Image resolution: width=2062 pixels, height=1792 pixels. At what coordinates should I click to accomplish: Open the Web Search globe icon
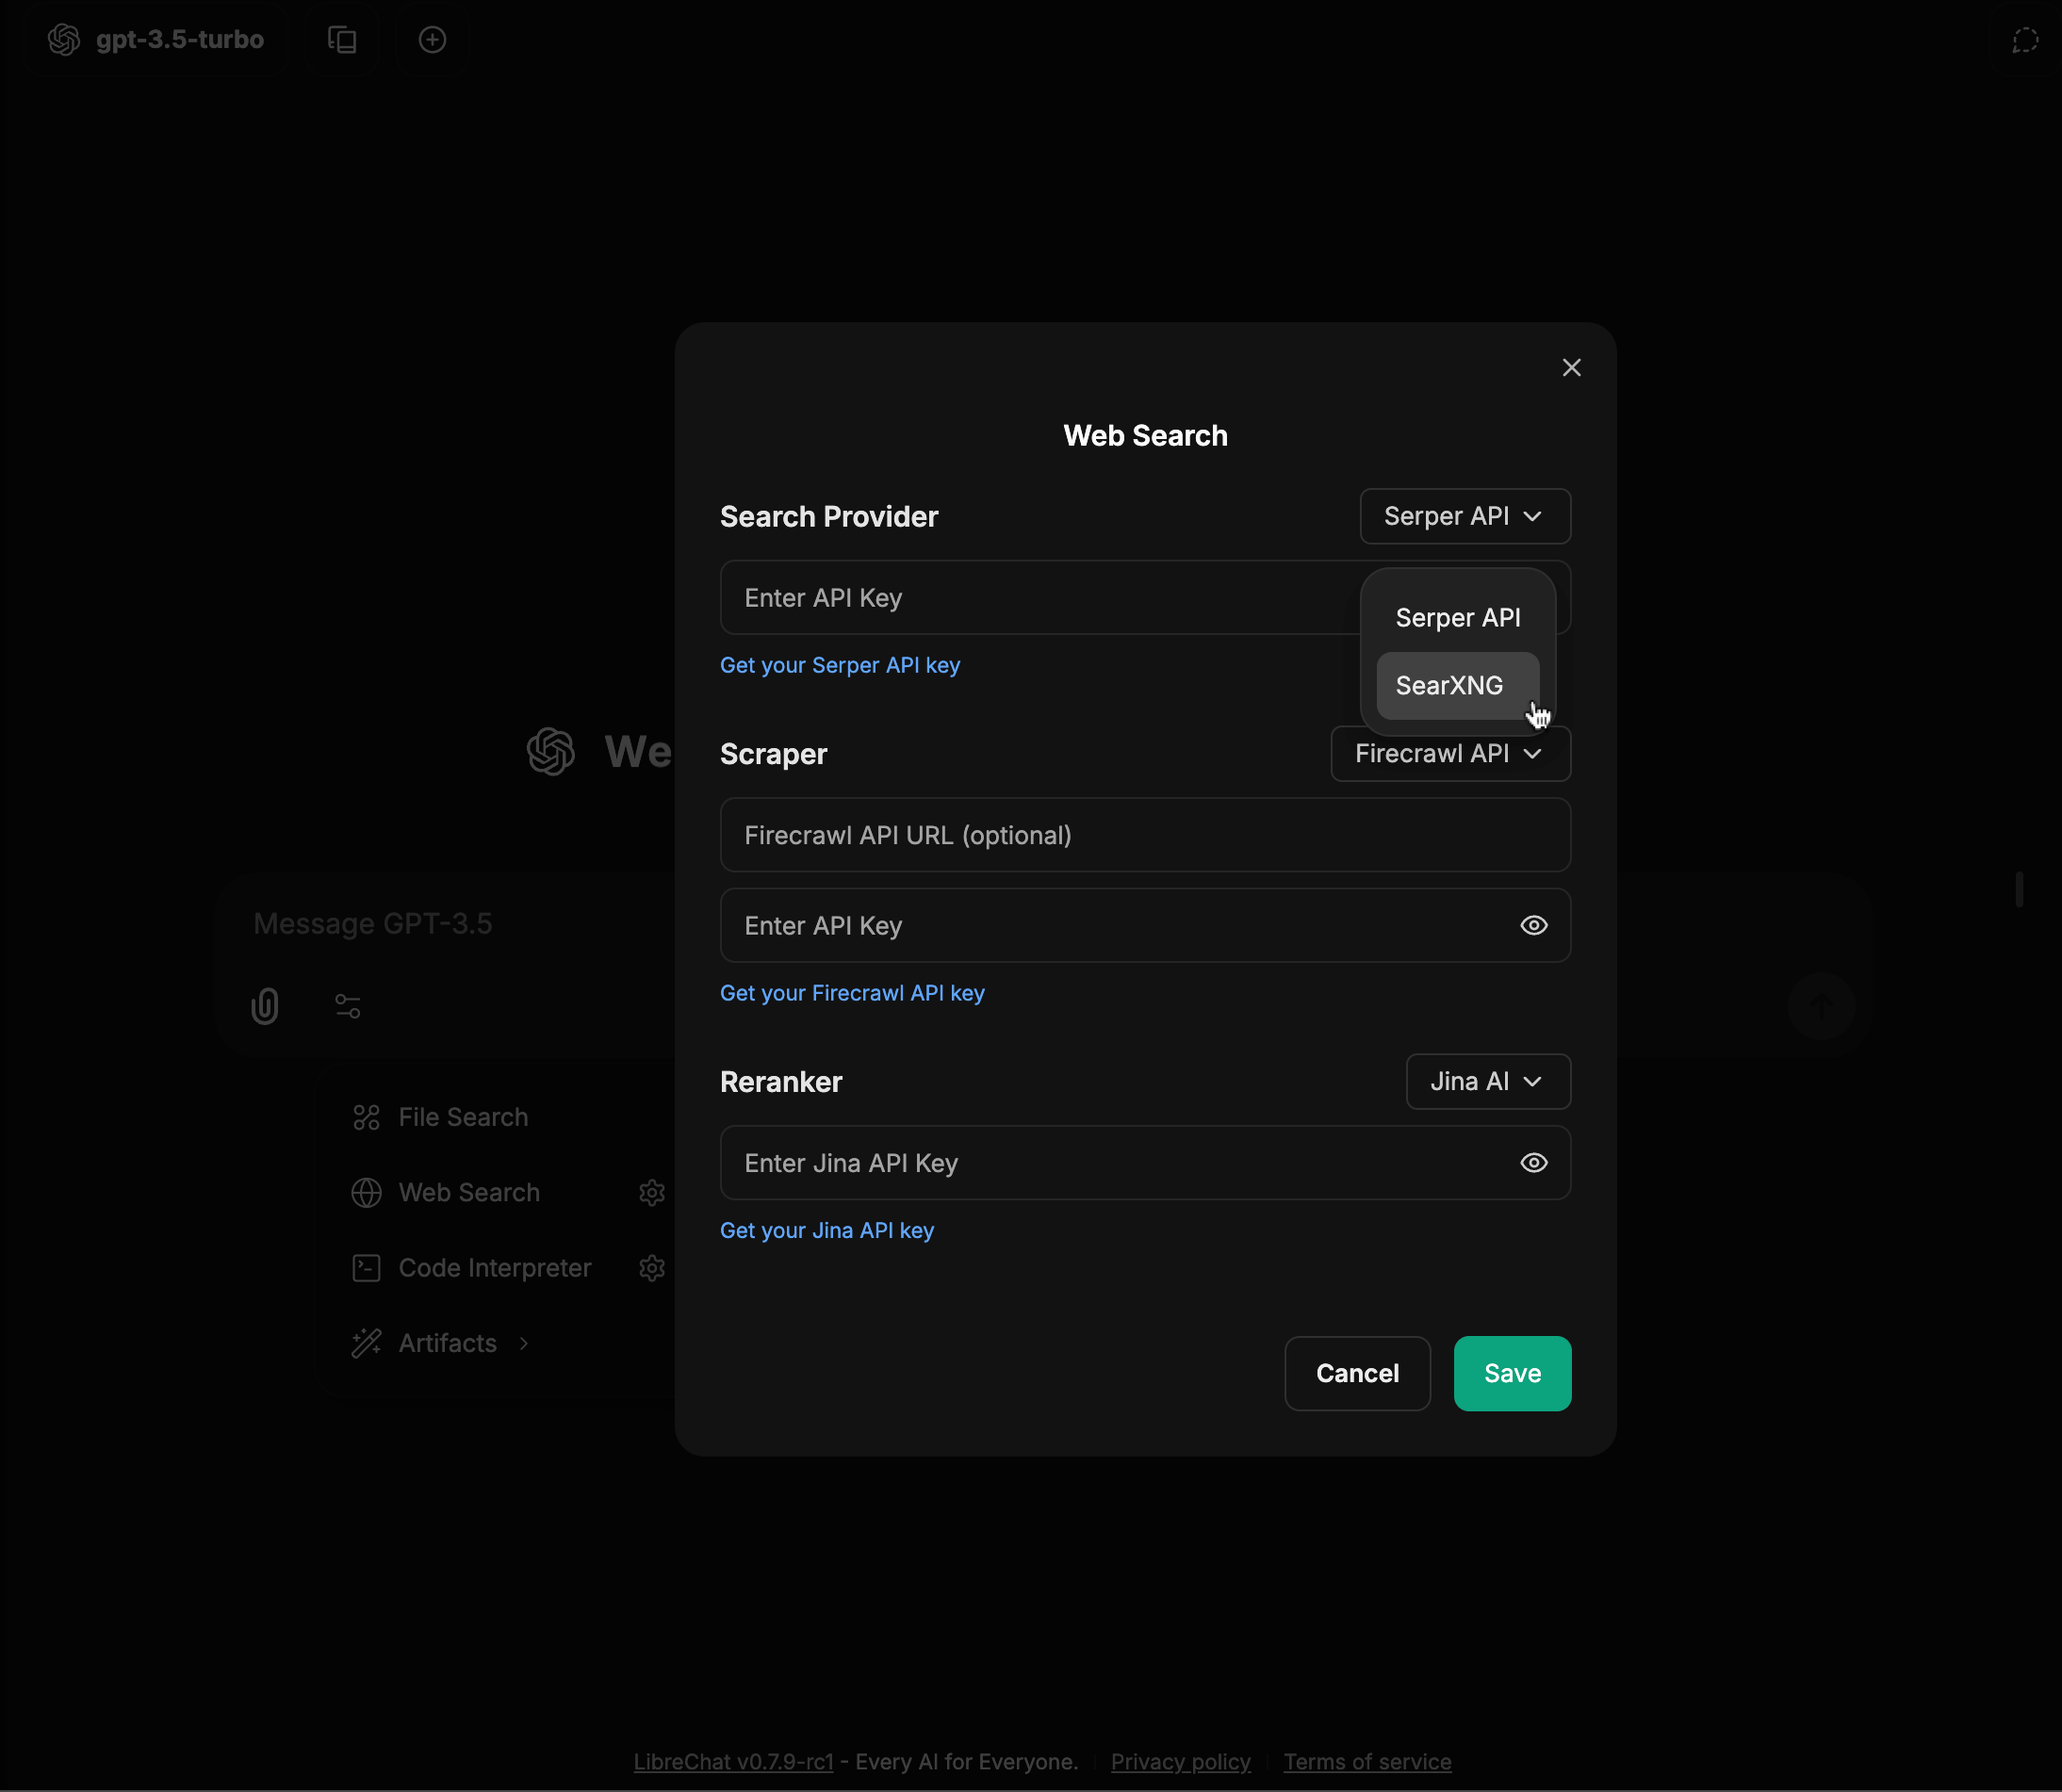point(366,1192)
